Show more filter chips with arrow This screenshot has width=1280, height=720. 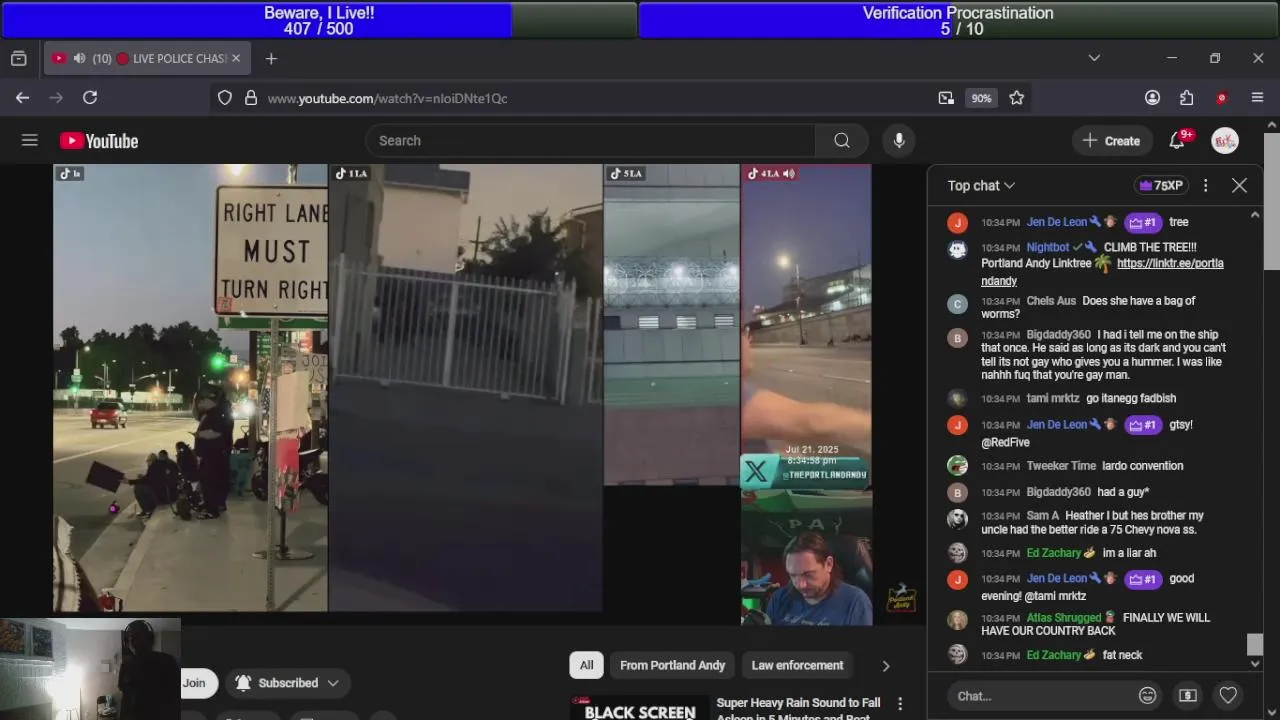pyautogui.click(x=885, y=665)
